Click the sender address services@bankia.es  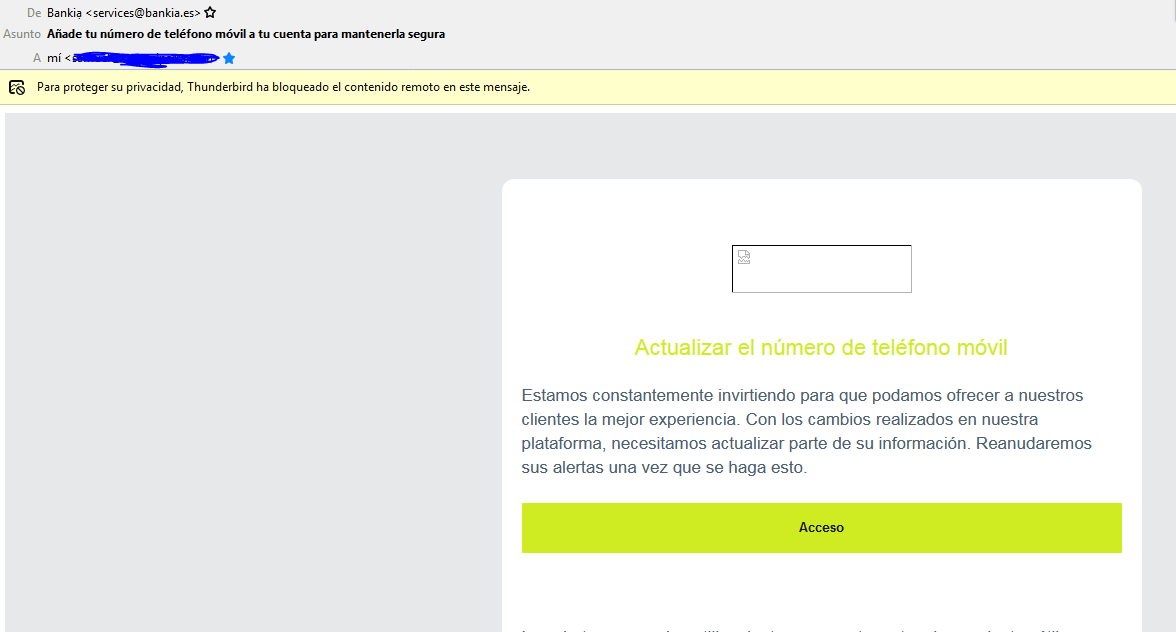pos(142,13)
